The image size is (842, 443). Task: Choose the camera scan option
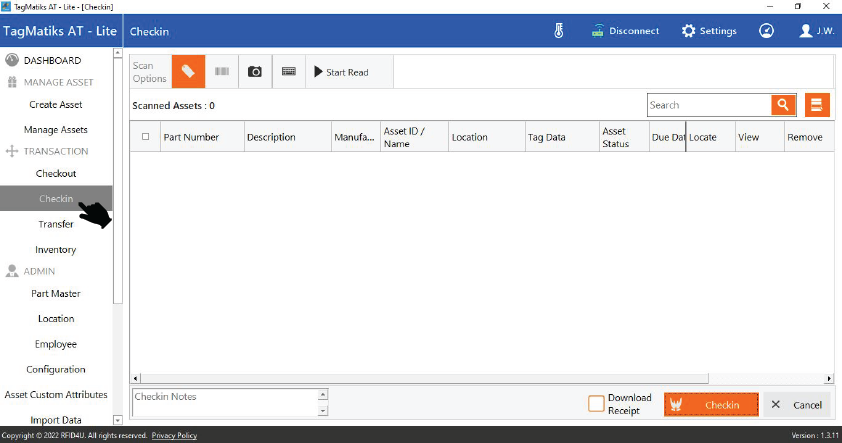coord(255,72)
